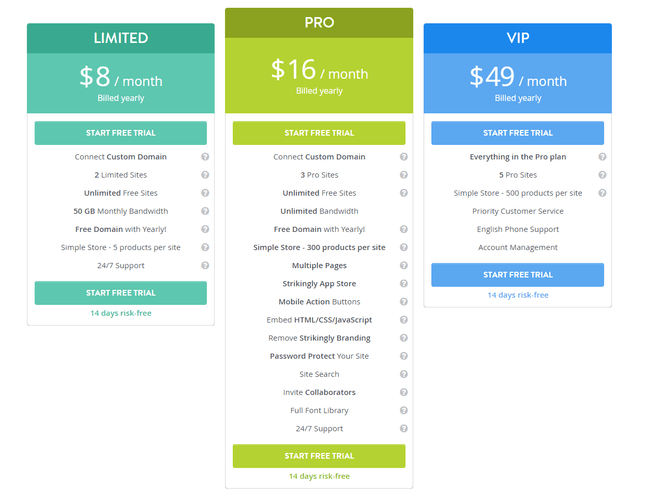The height and width of the screenshot is (498, 645).
Task: Show help icon for Password Protect Your Site
Action: 404,356
